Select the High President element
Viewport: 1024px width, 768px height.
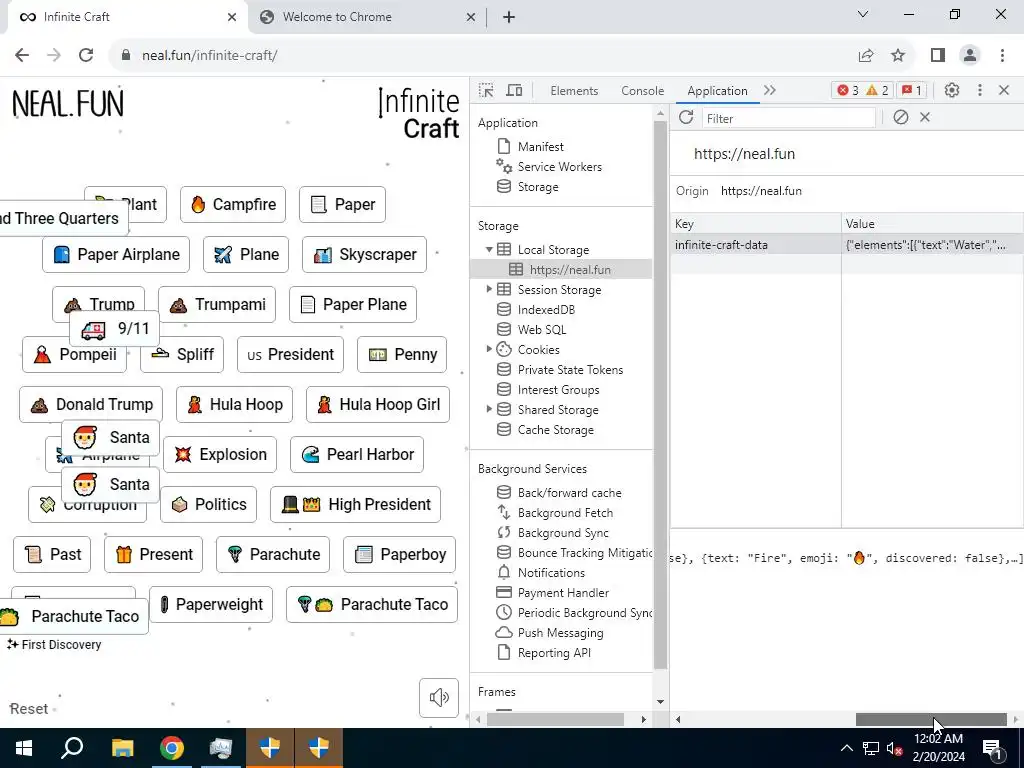(x=356, y=504)
